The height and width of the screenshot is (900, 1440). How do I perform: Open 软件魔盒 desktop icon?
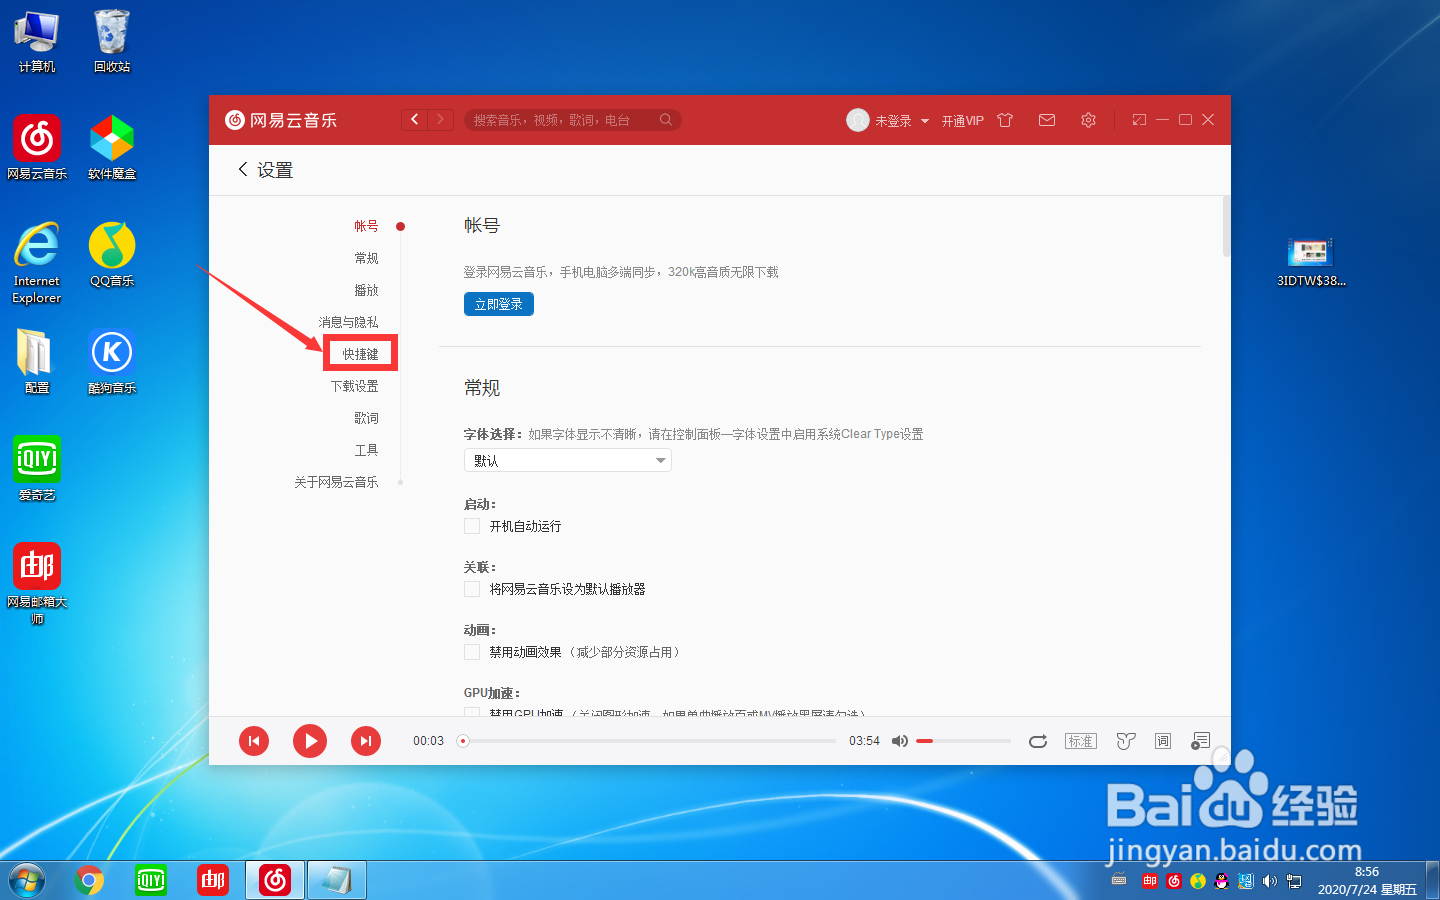(x=112, y=147)
